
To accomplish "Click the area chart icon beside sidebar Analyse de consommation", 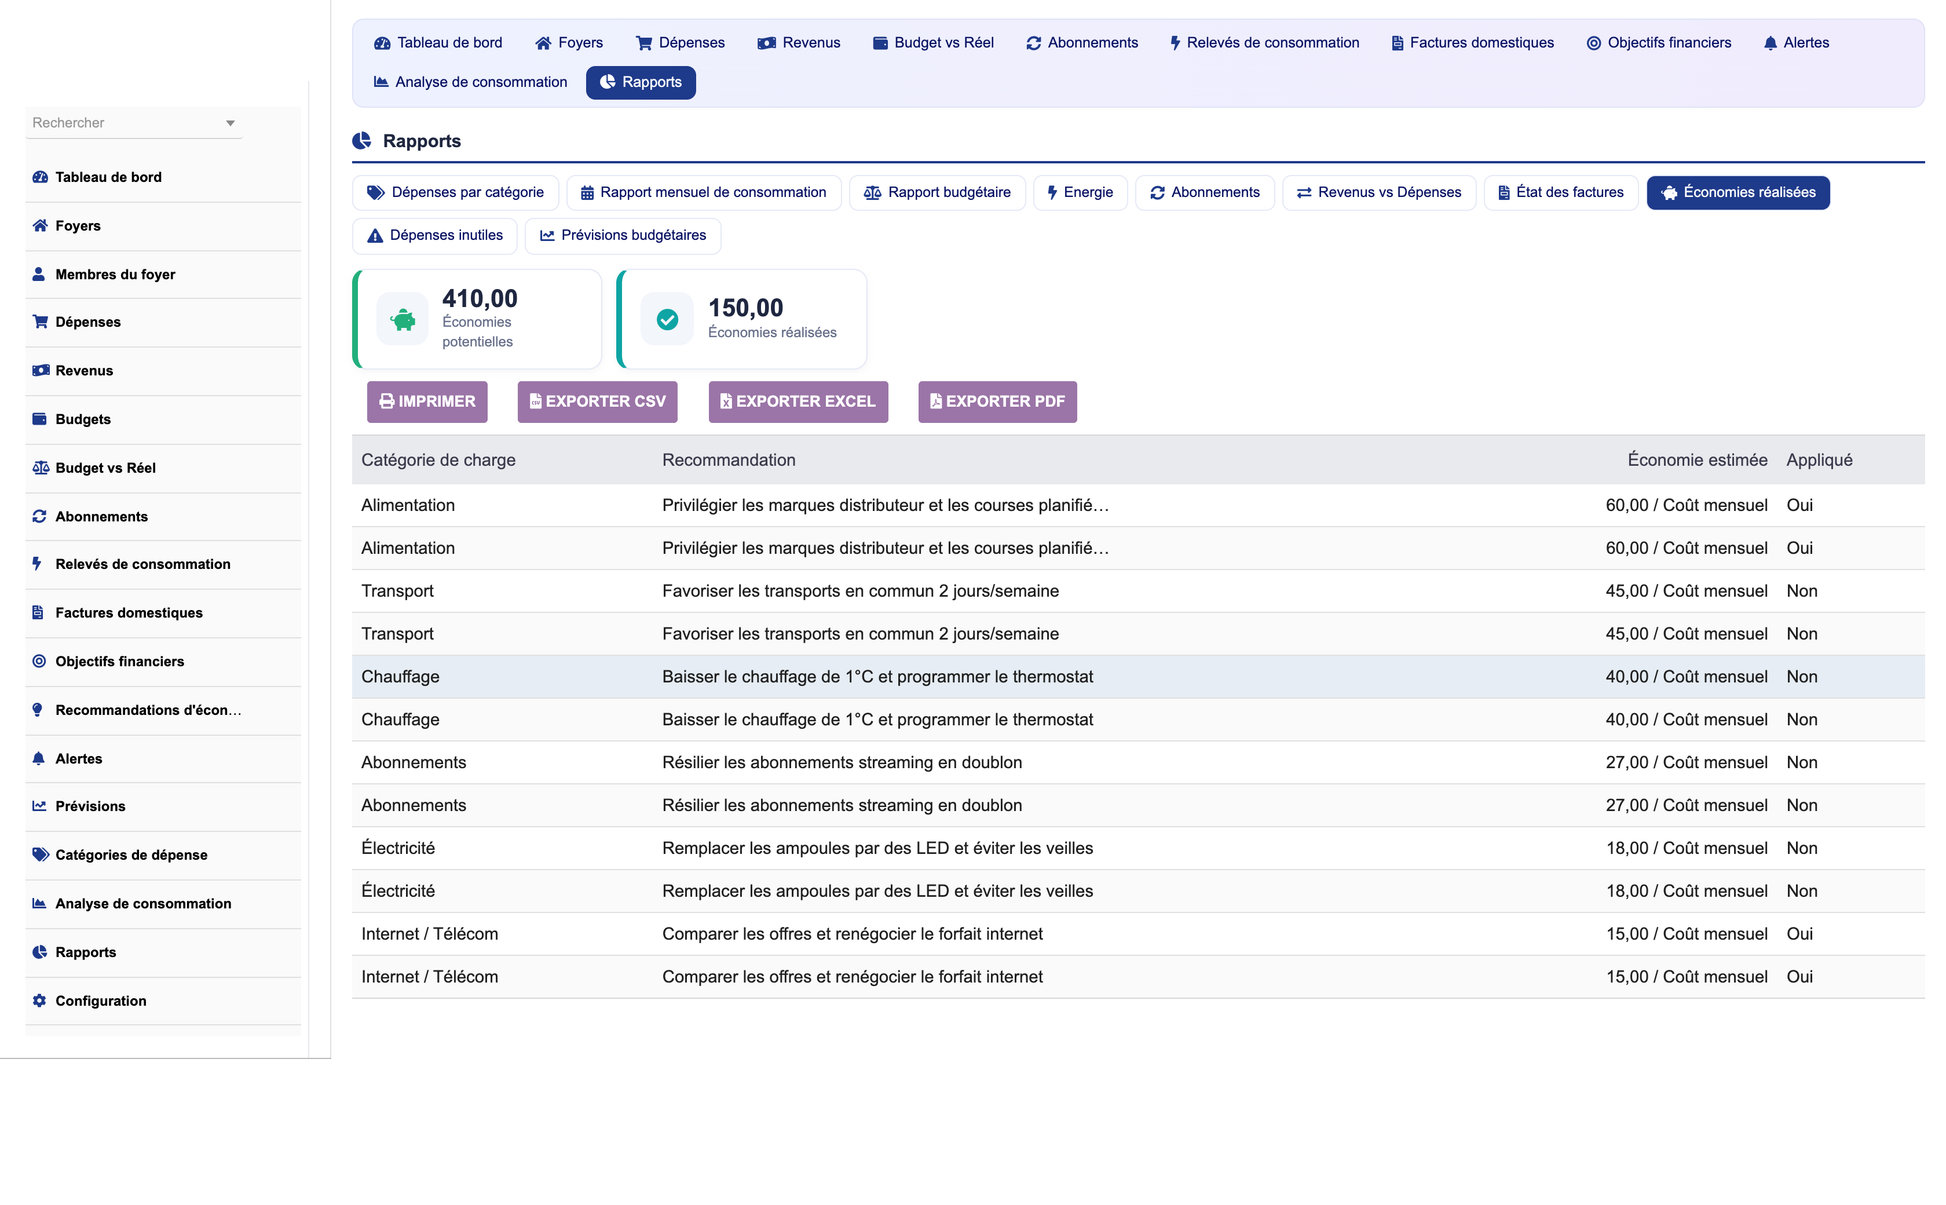I will point(40,903).
